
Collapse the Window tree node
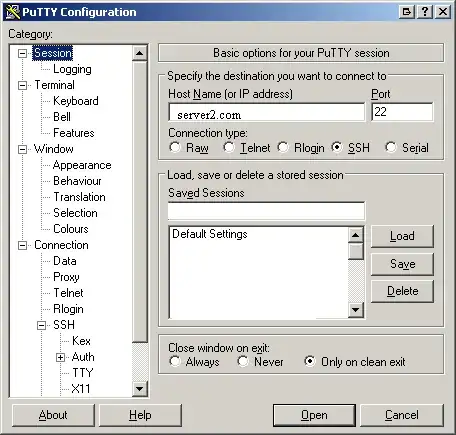[22, 149]
